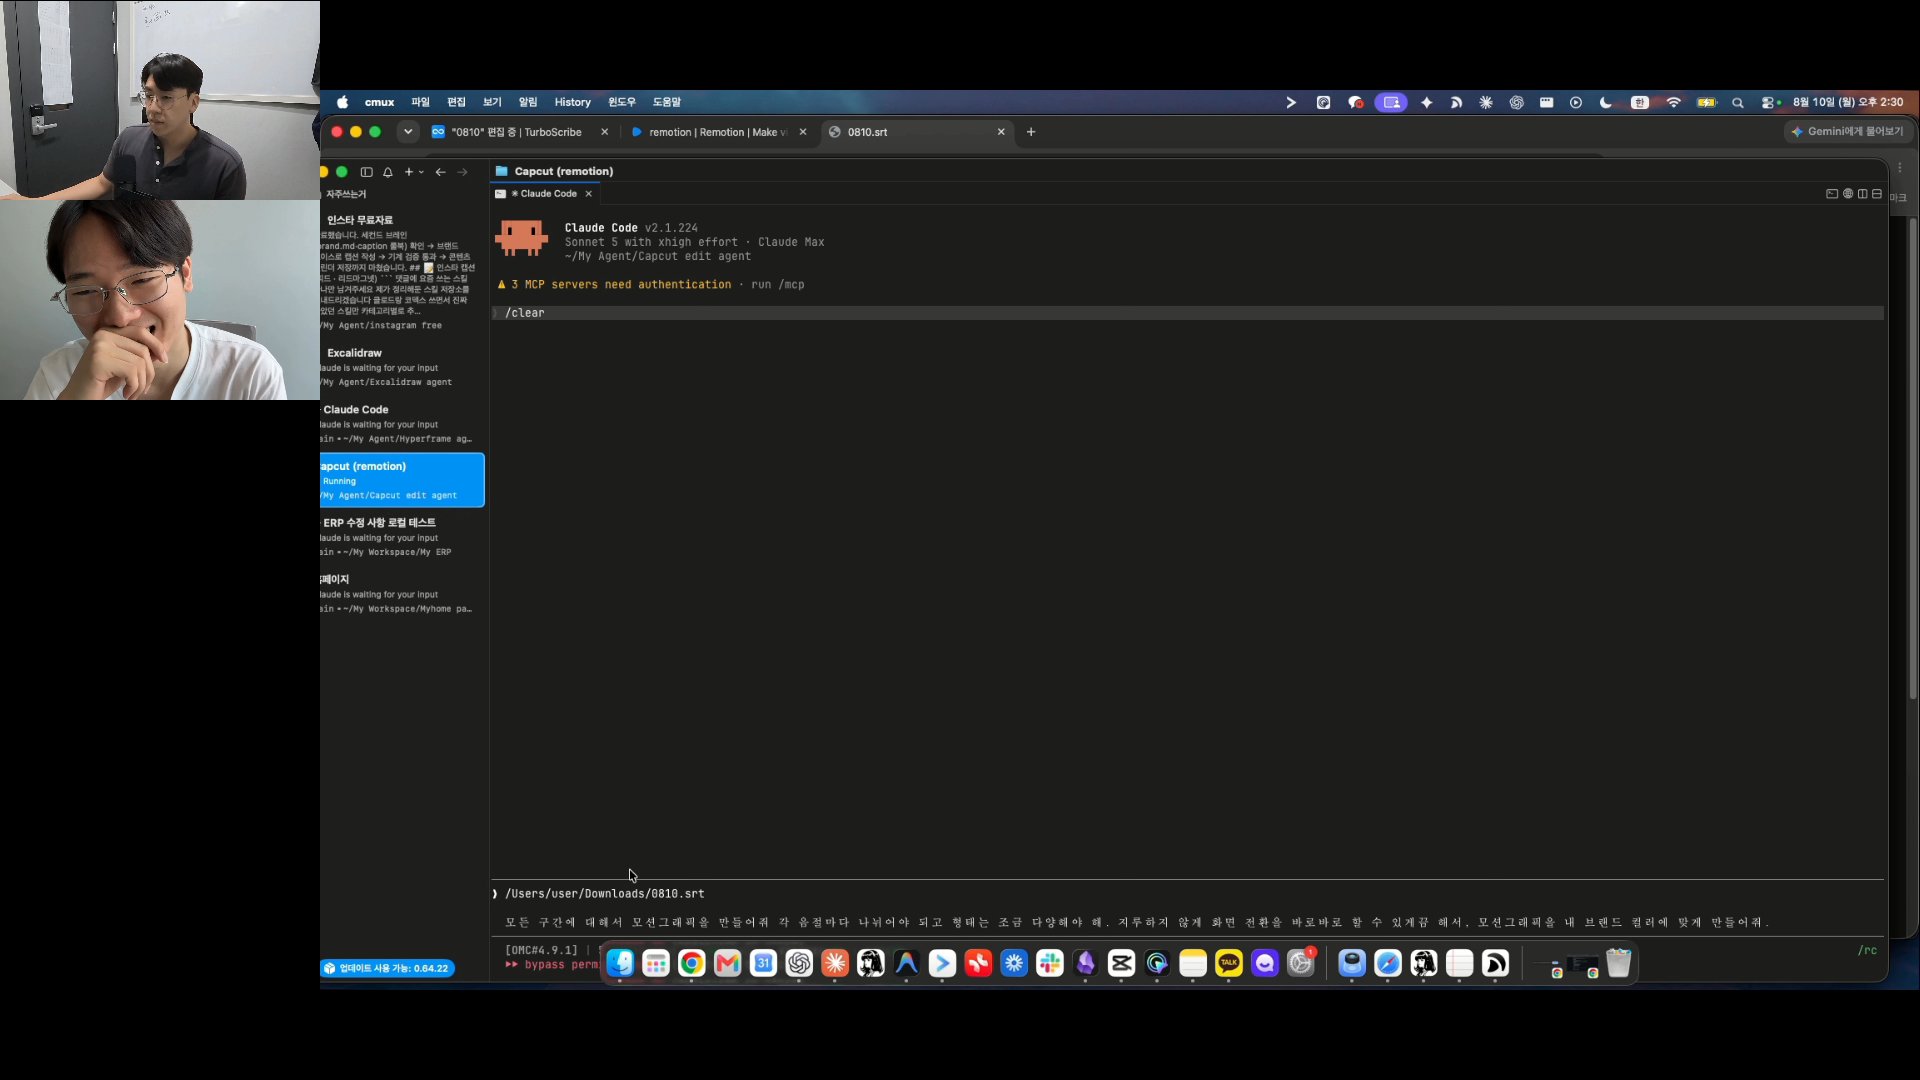Click the update available 0.64.22 badge
This screenshot has width=1920, height=1080.
click(388, 968)
